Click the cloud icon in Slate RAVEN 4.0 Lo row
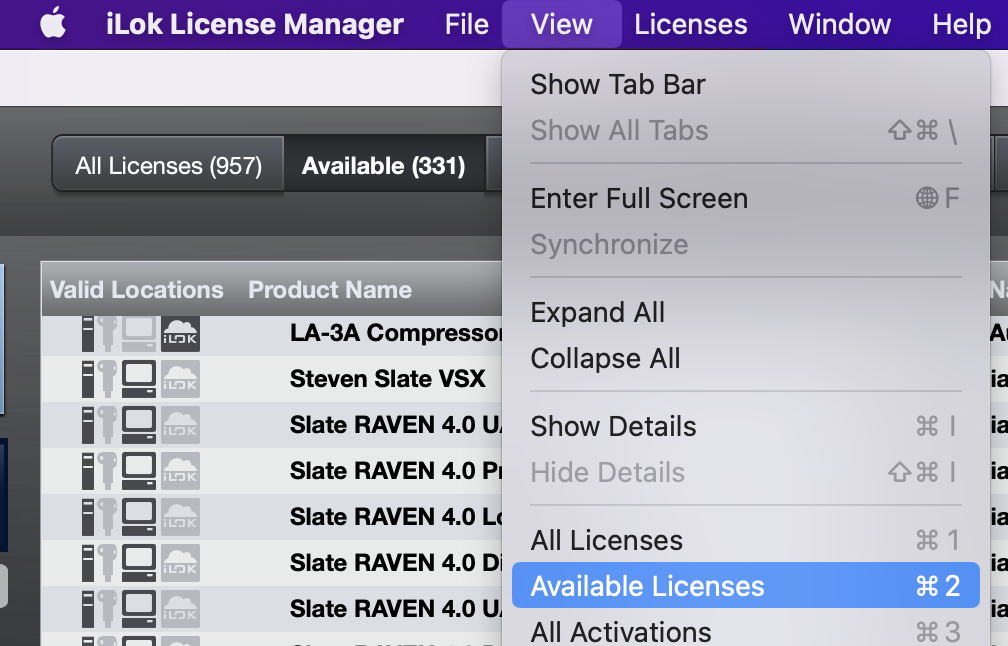 180,517
